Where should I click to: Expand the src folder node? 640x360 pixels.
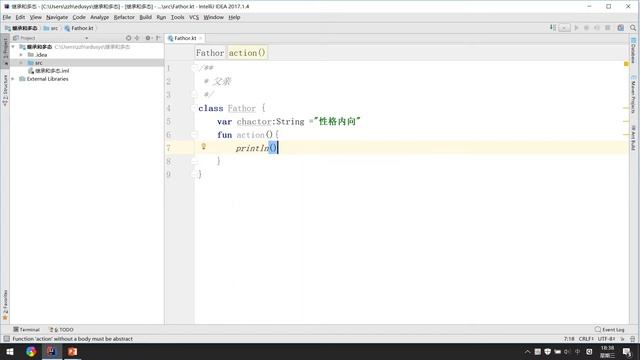pyautogui.click(x=21, y=63)
